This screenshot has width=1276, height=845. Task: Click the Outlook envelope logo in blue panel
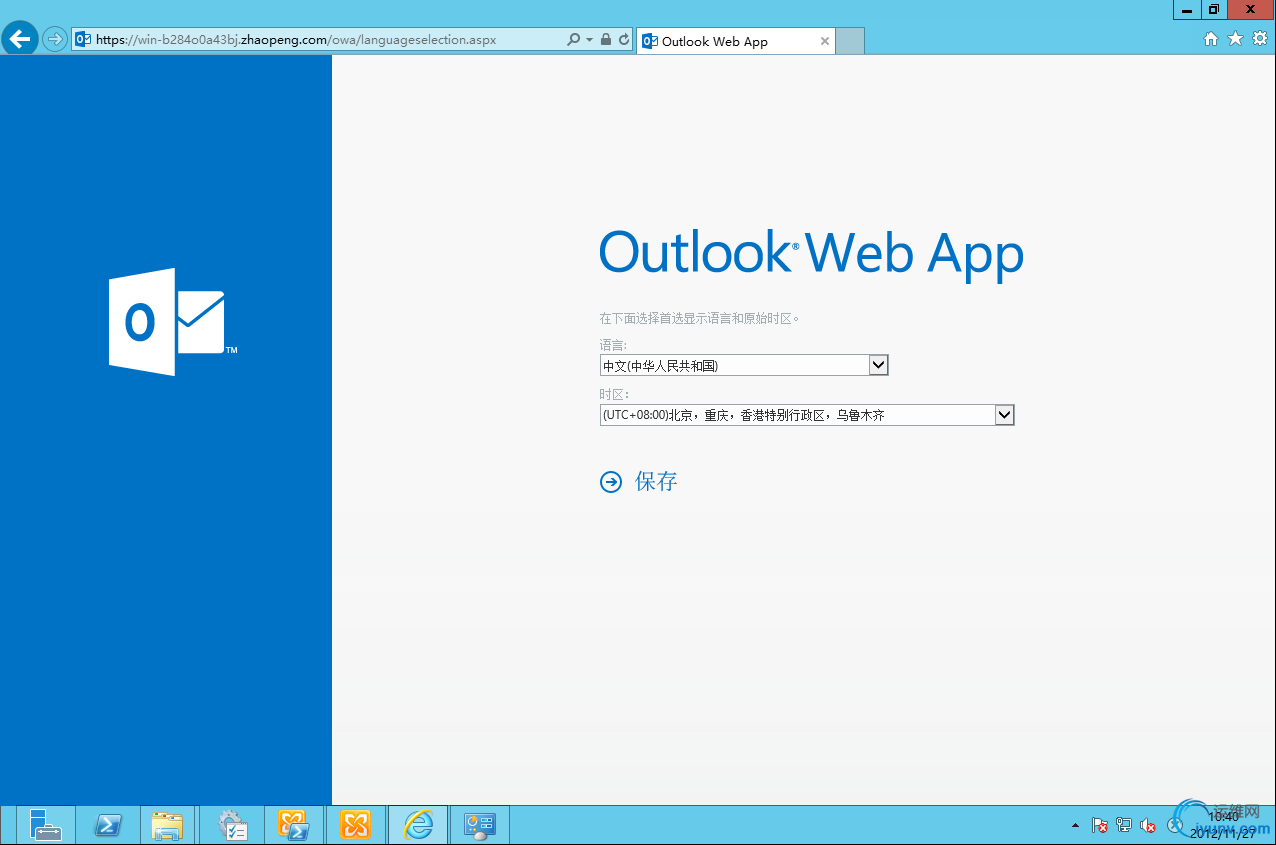(x=172, y=322)
